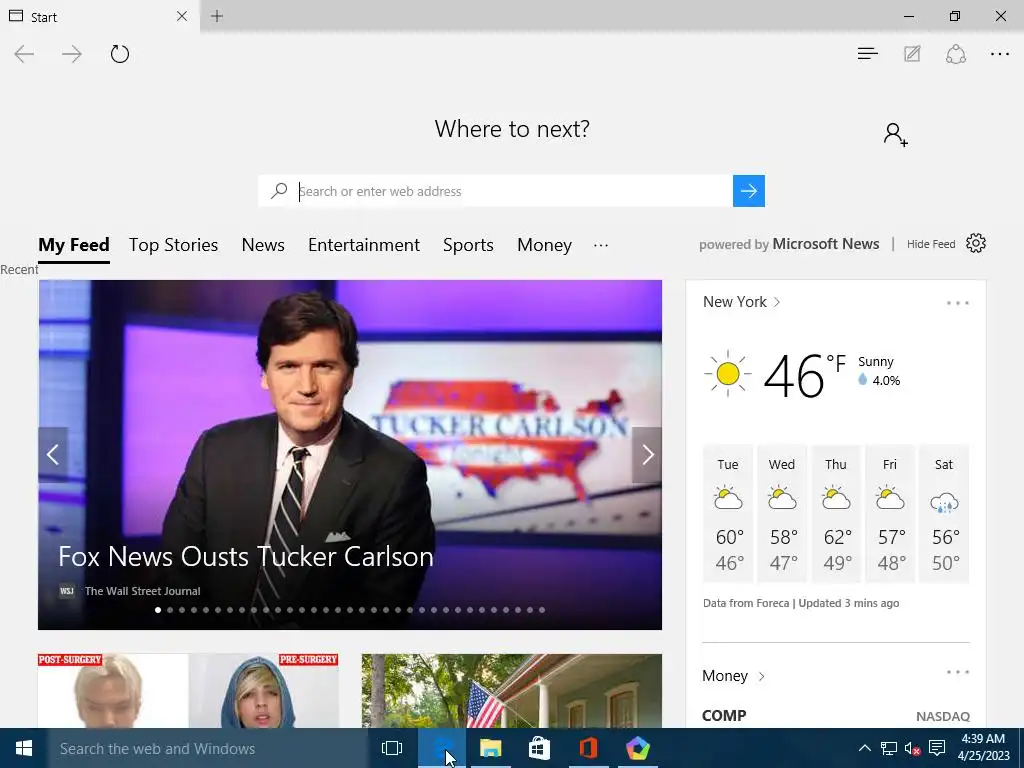Make a Web Note with the pen icon
The width and height of the screenshot is (1024, 768).
click(x=912, y=54)
